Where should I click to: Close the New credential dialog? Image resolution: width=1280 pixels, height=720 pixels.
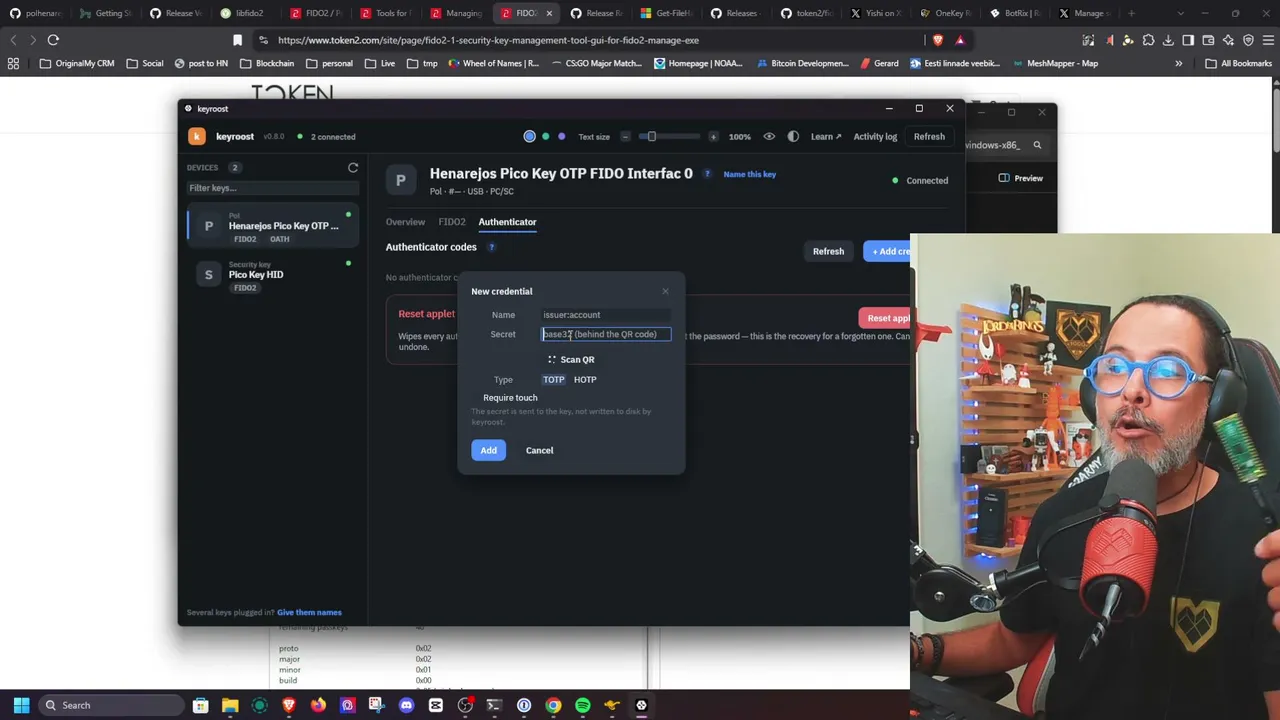[x=665, y=291]
